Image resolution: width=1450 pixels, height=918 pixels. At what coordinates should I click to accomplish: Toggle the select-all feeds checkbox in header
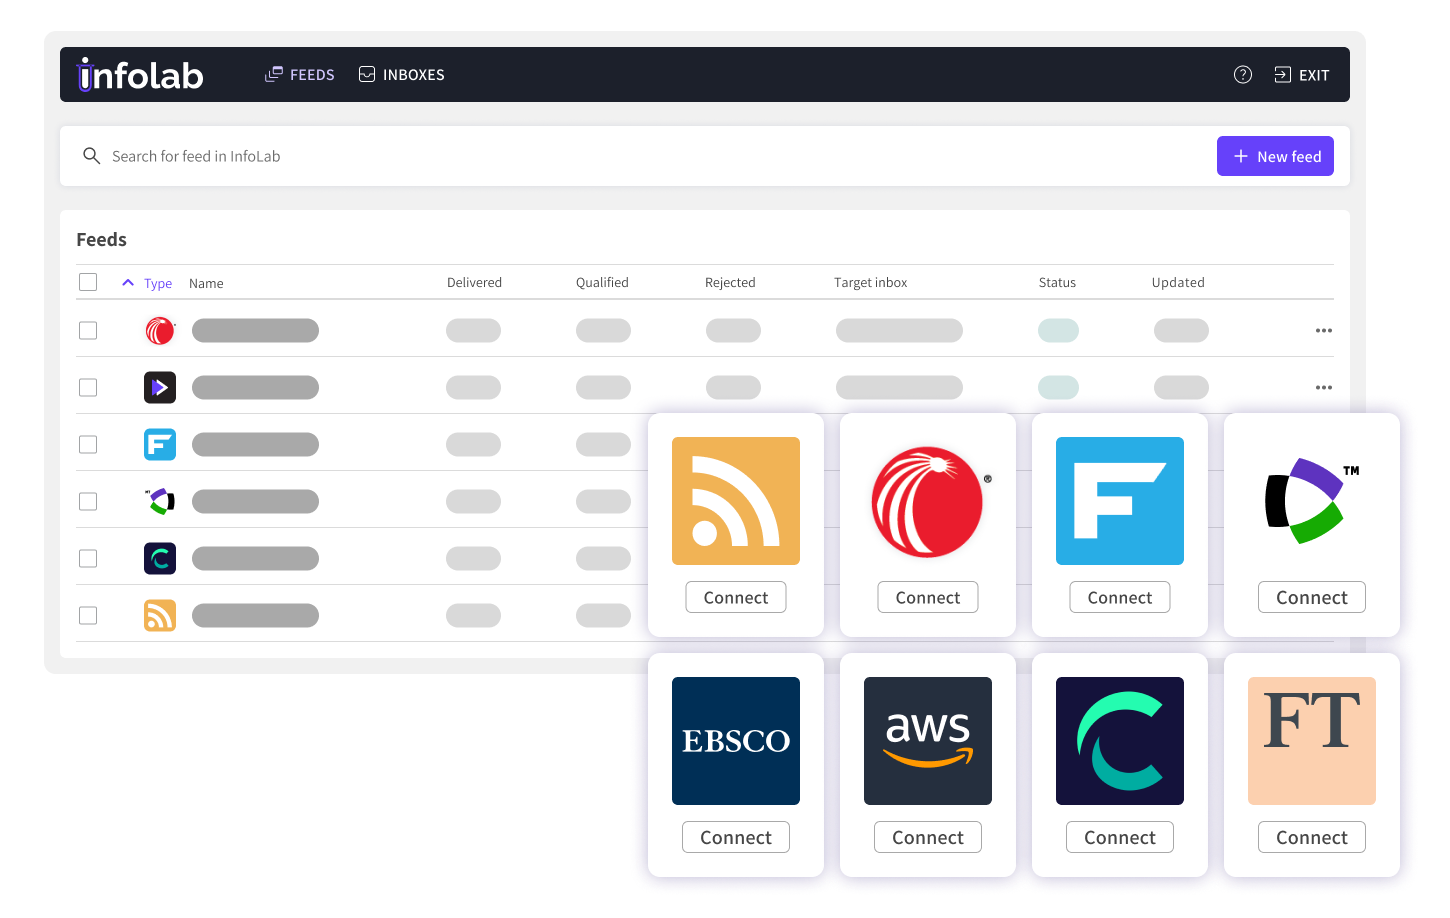(x=88, y=282)
